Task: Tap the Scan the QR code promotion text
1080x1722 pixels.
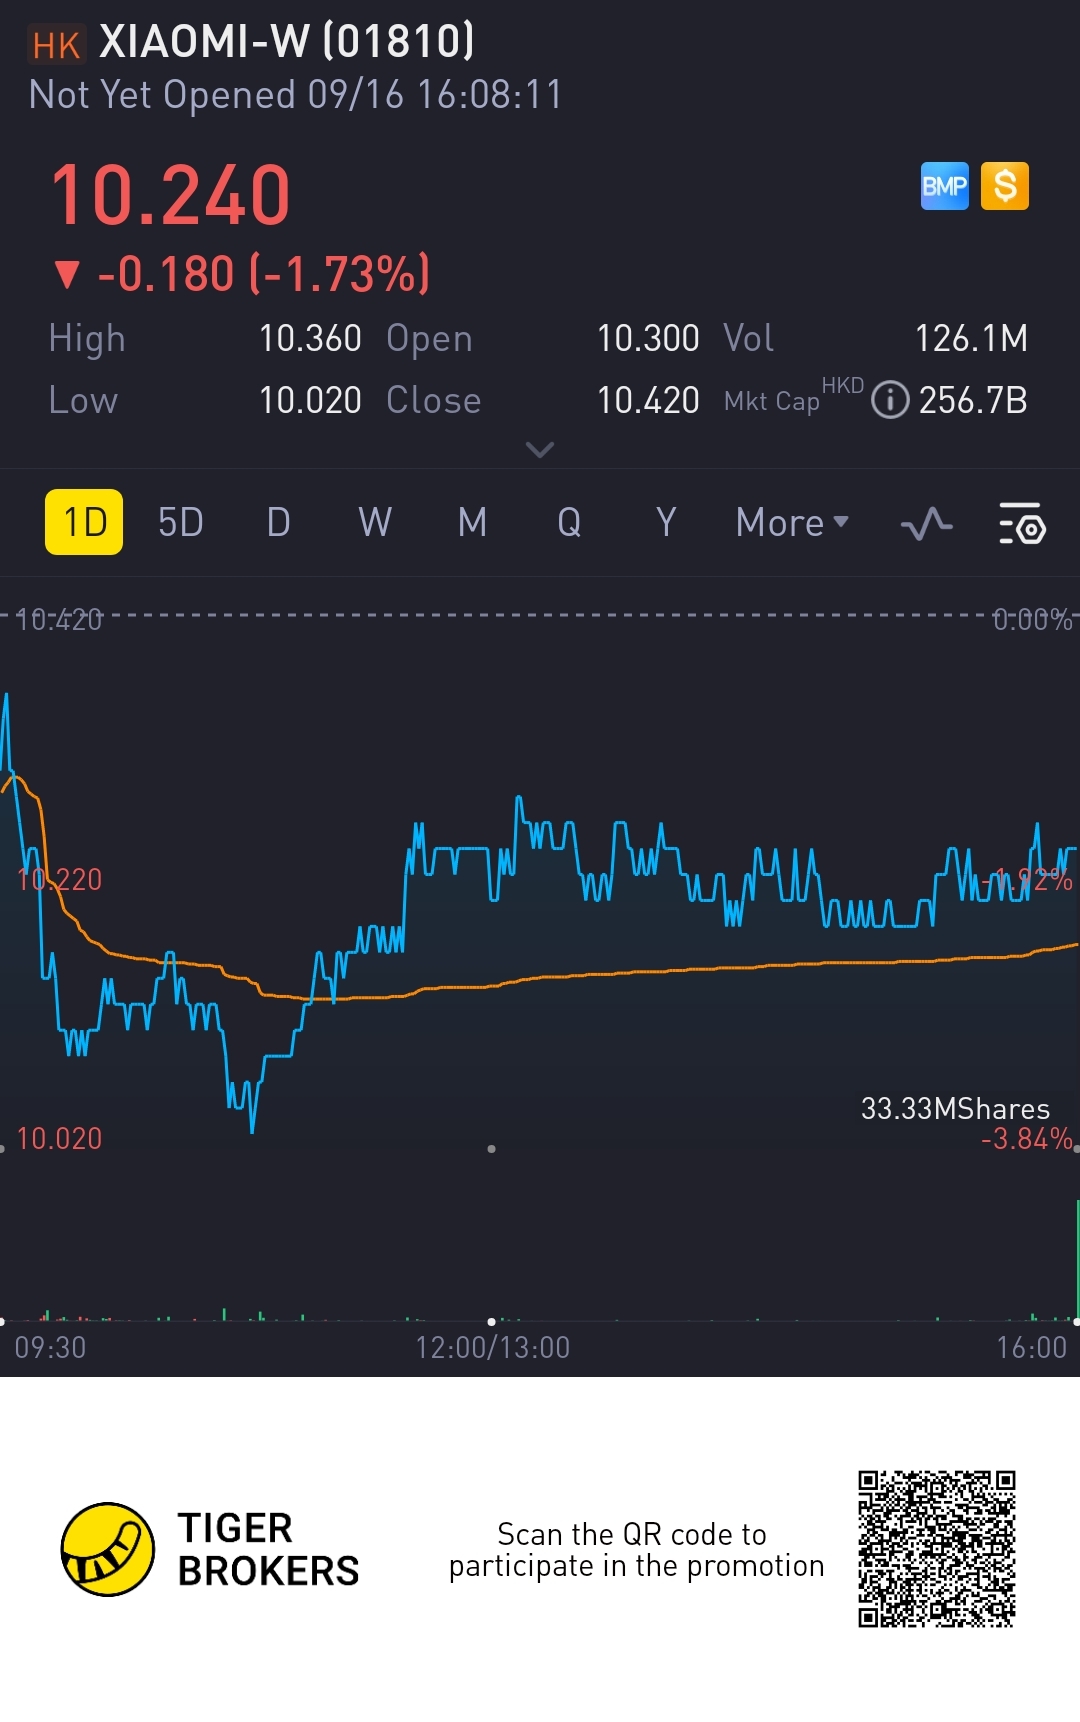Action: (636, 1549)
